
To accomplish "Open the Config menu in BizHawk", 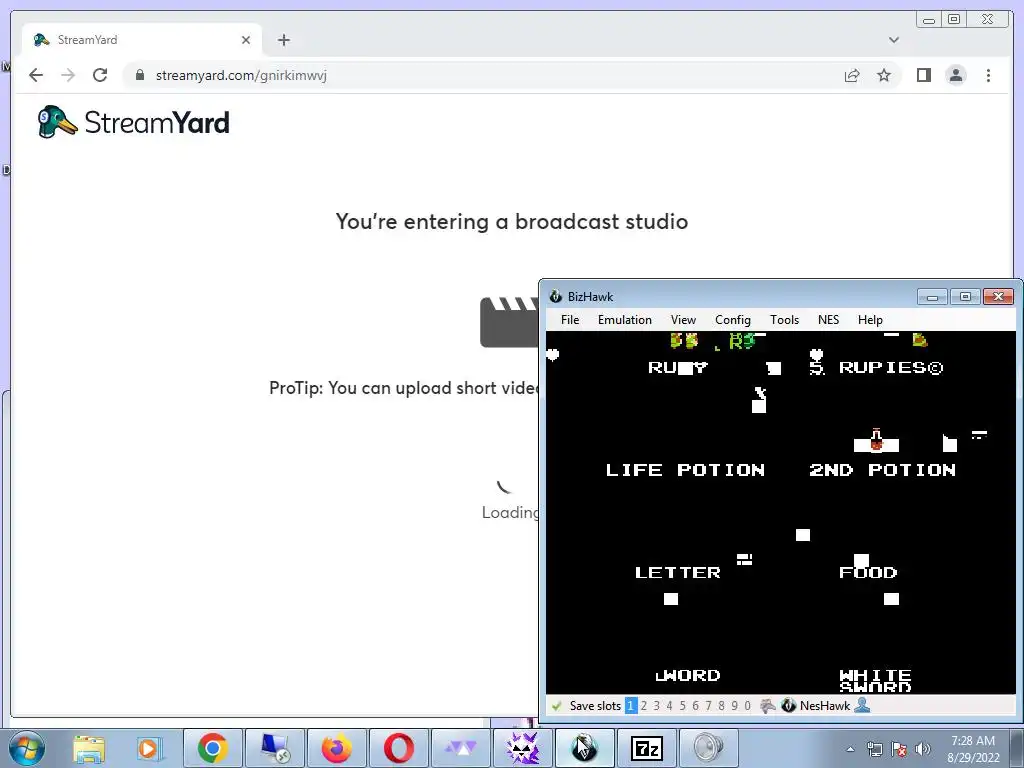I will (733, 320).
